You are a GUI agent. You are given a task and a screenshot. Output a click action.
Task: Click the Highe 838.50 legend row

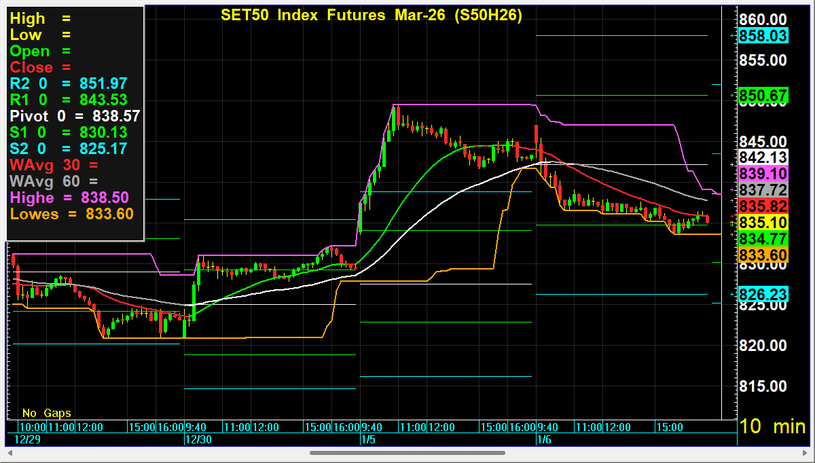pos(75,196)
